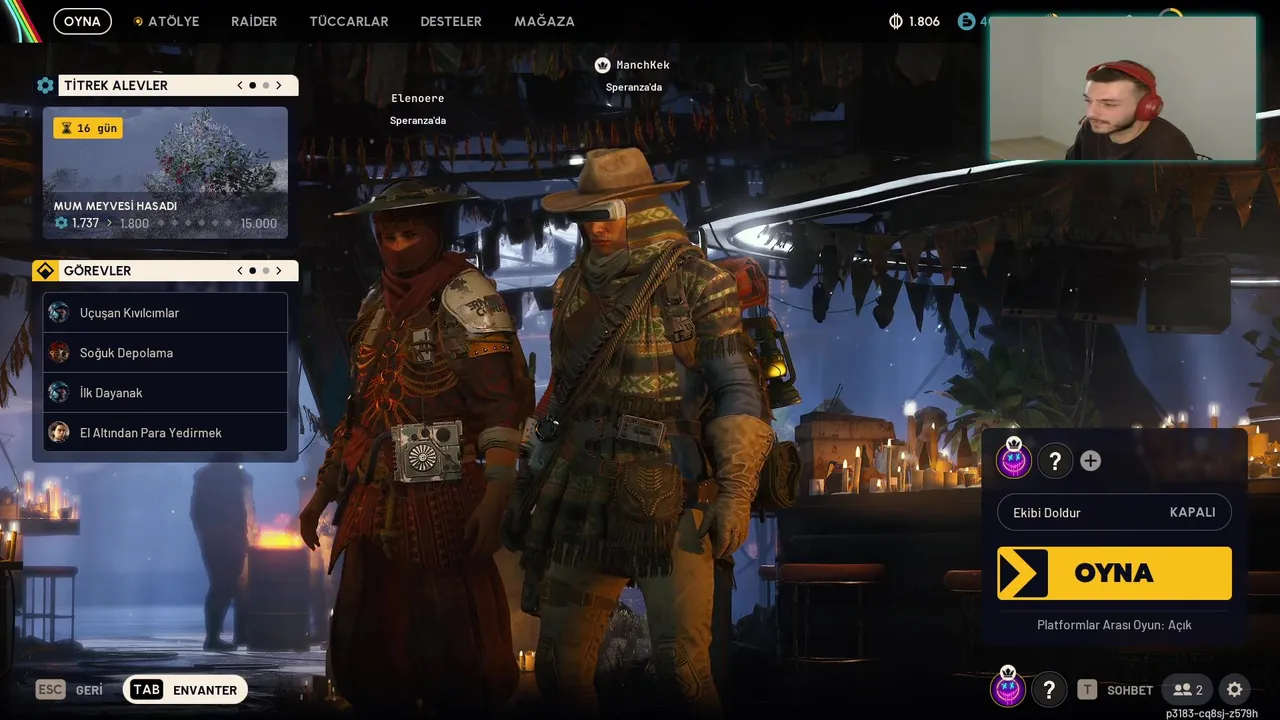The image size is (1280, 720).
Task: Open the DESTELER tab
Action: click(x=451, y=21)
